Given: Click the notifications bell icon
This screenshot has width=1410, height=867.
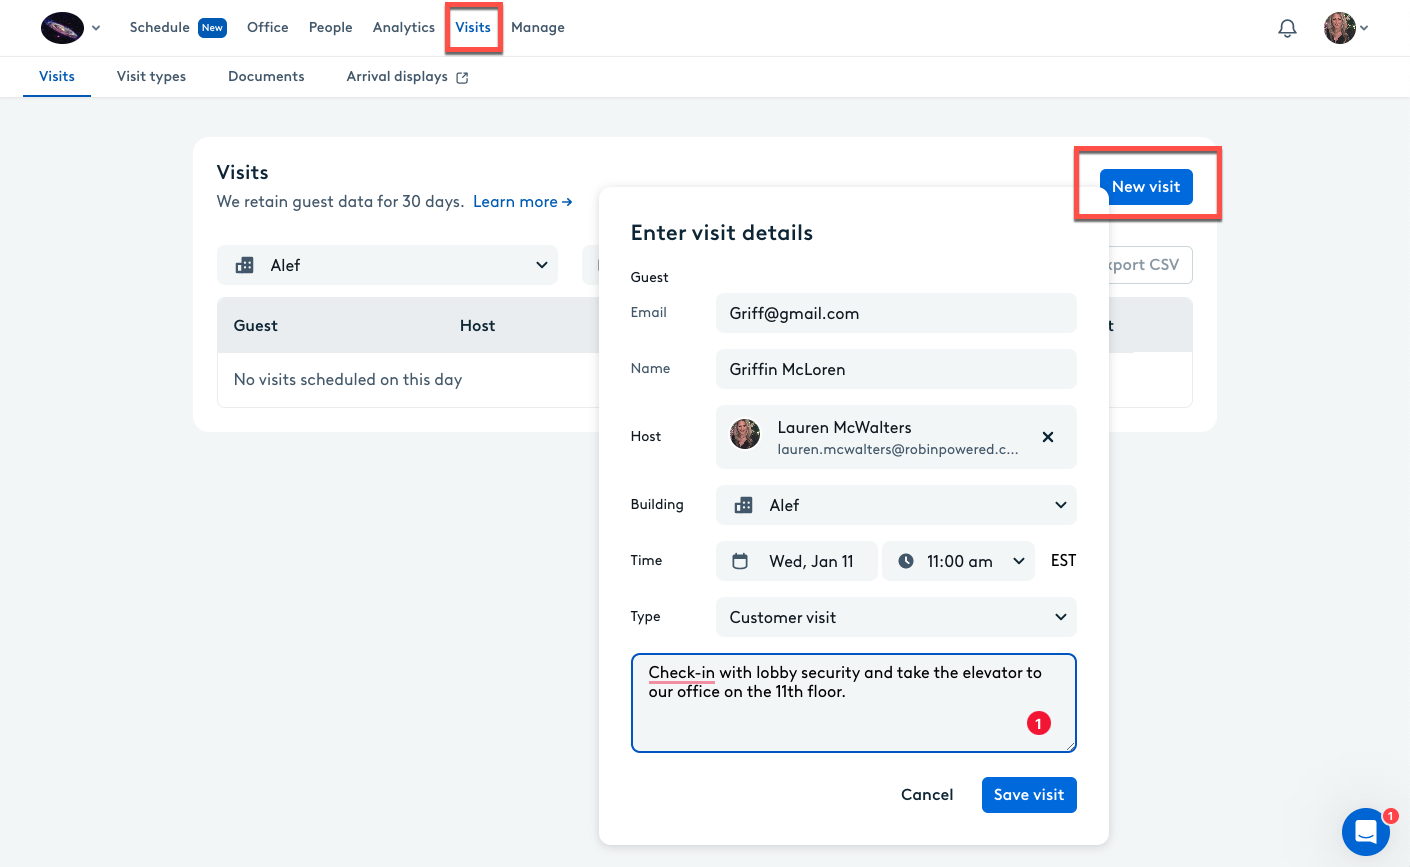Looking at the screenshot, I should click(x=1287, y=28).
